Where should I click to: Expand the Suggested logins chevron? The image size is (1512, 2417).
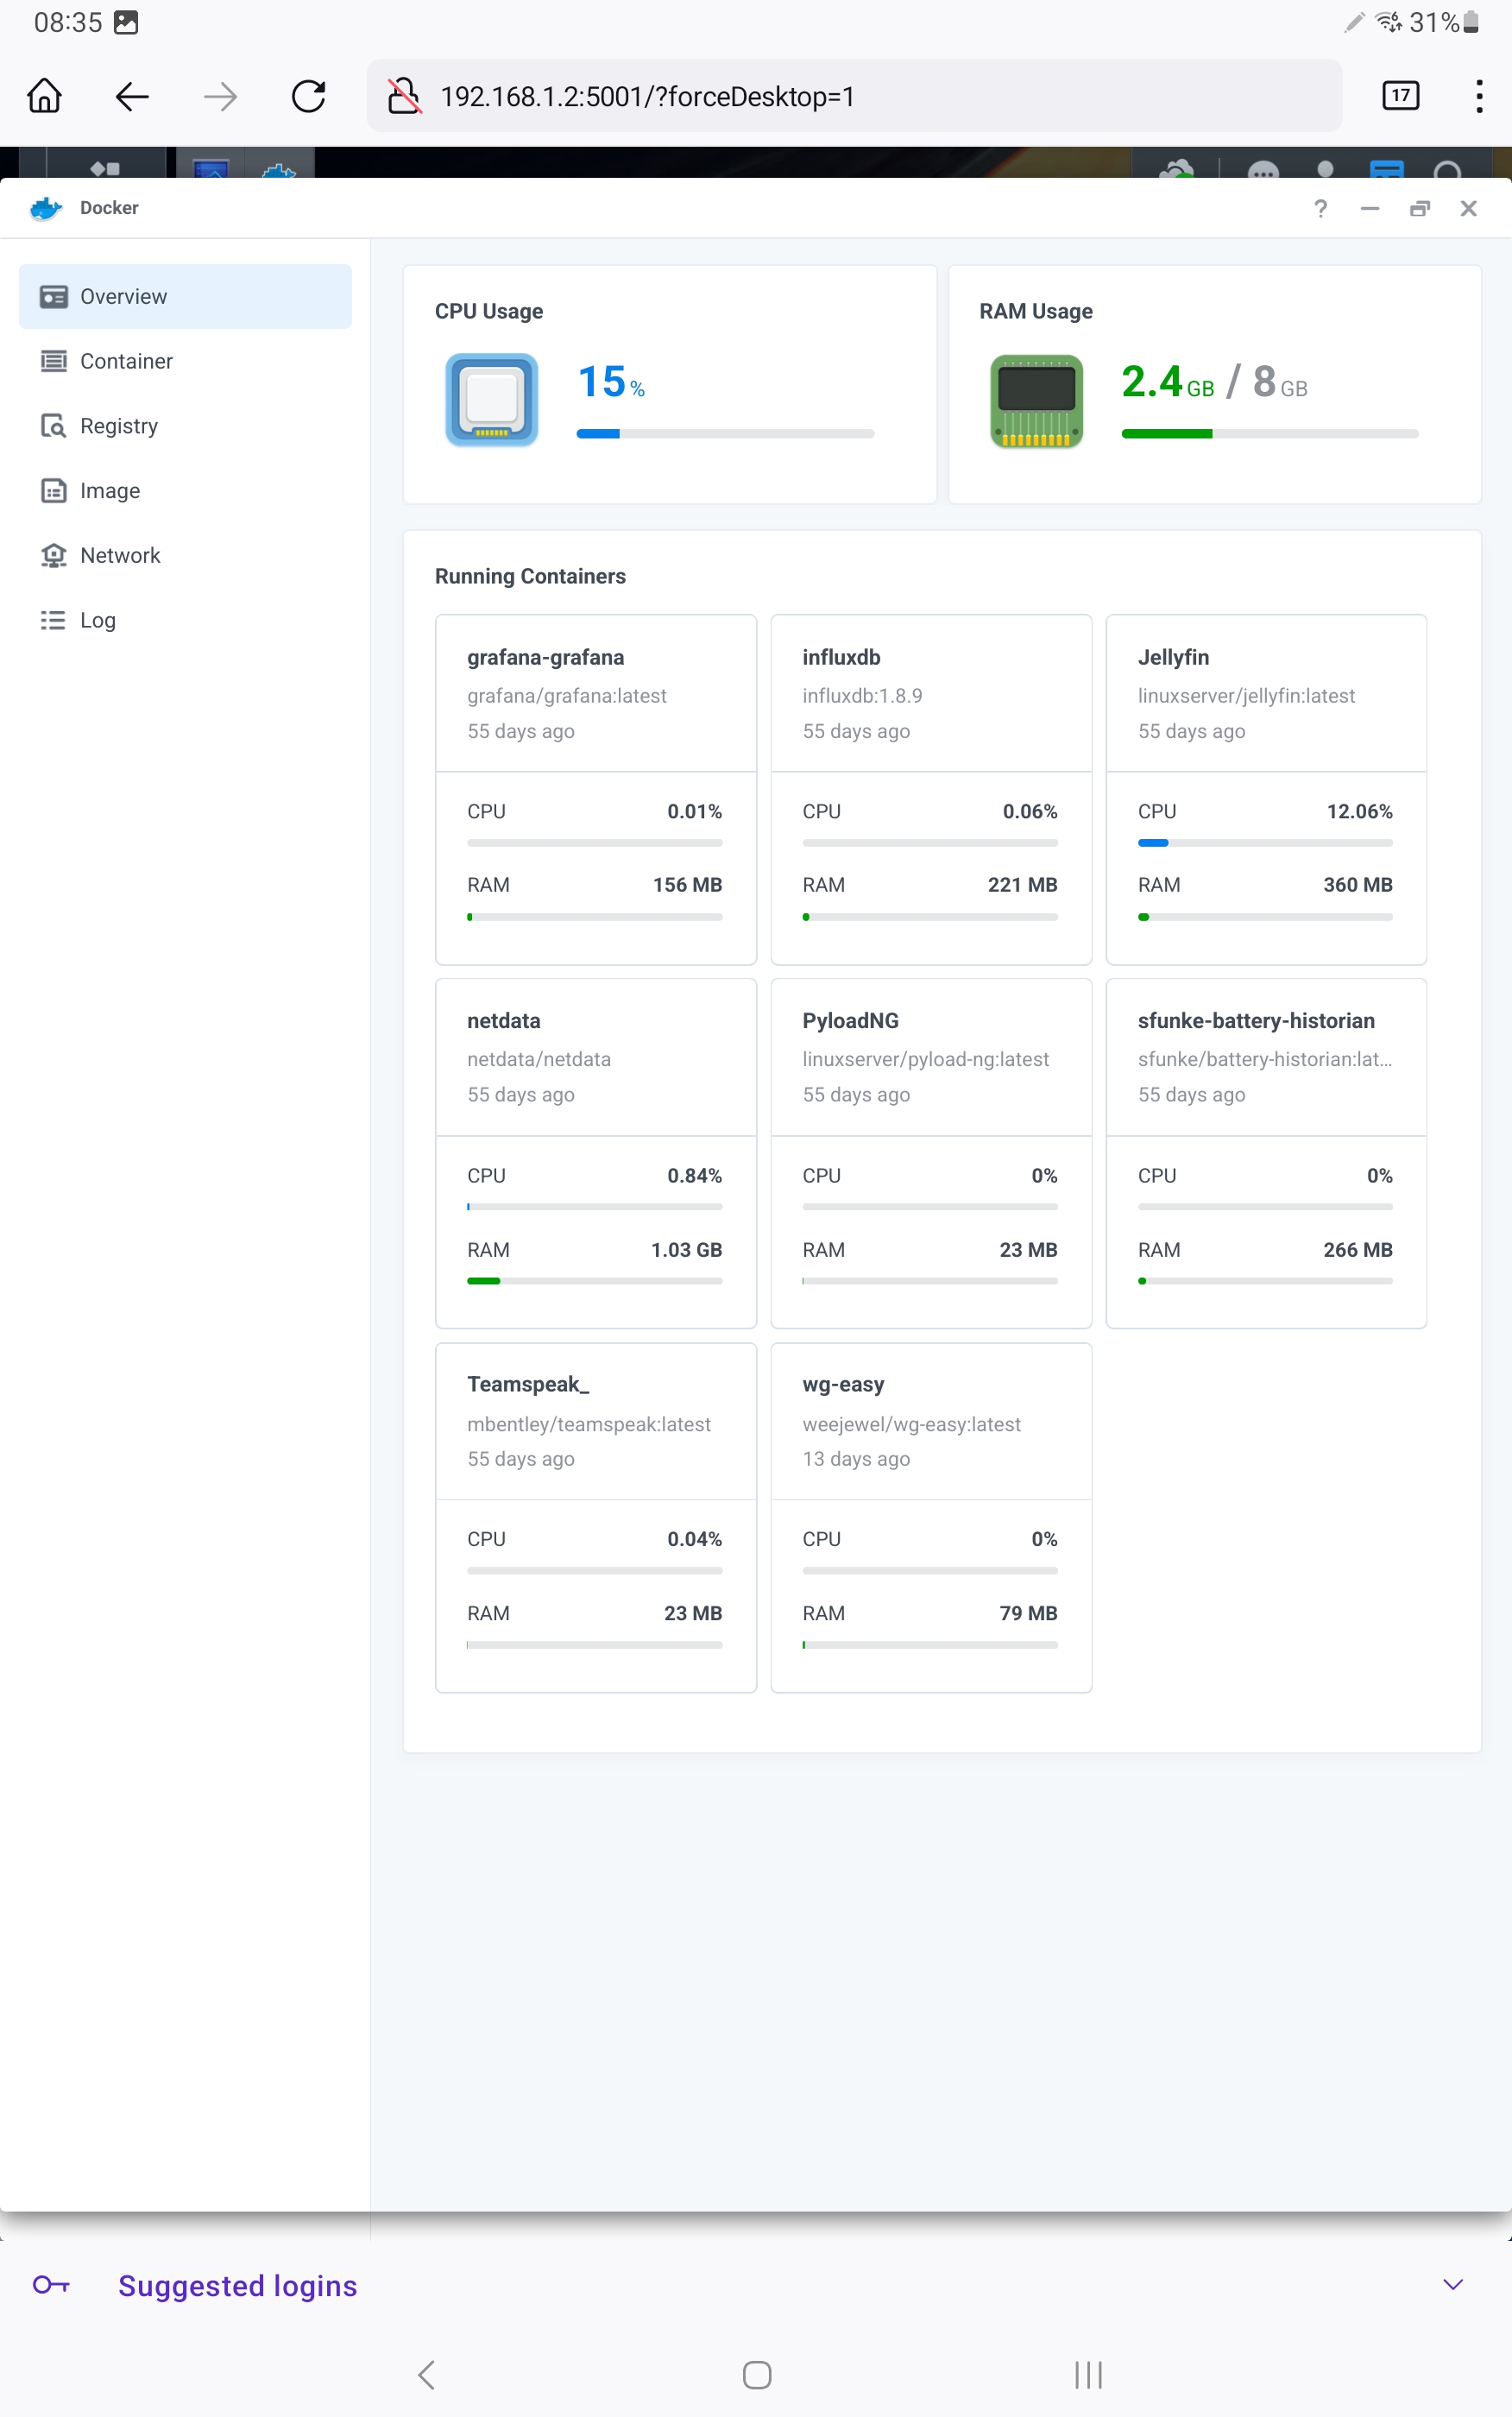point(1453,2284)
